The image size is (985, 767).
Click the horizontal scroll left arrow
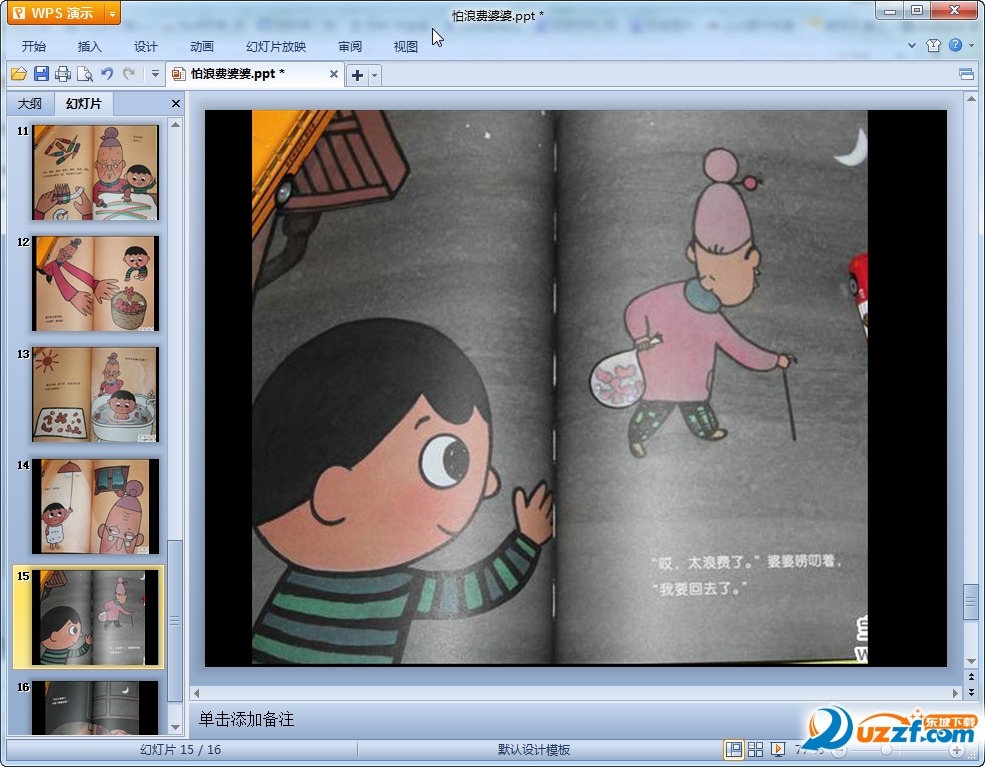point(197,694)
